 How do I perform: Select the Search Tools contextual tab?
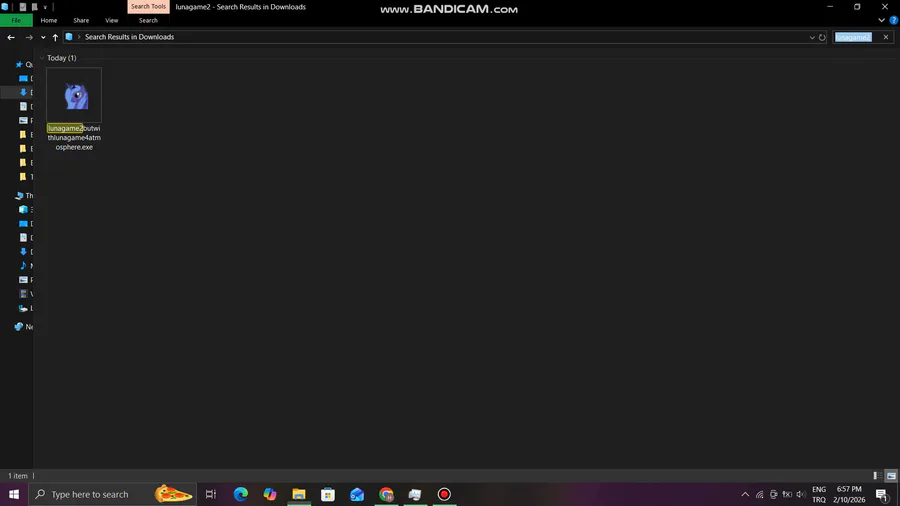[x=148, y=6]
